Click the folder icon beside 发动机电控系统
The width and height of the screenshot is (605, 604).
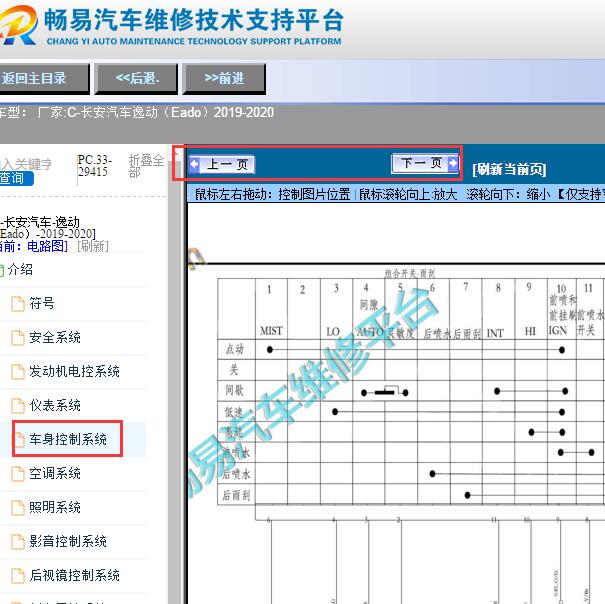pos(18,372)
